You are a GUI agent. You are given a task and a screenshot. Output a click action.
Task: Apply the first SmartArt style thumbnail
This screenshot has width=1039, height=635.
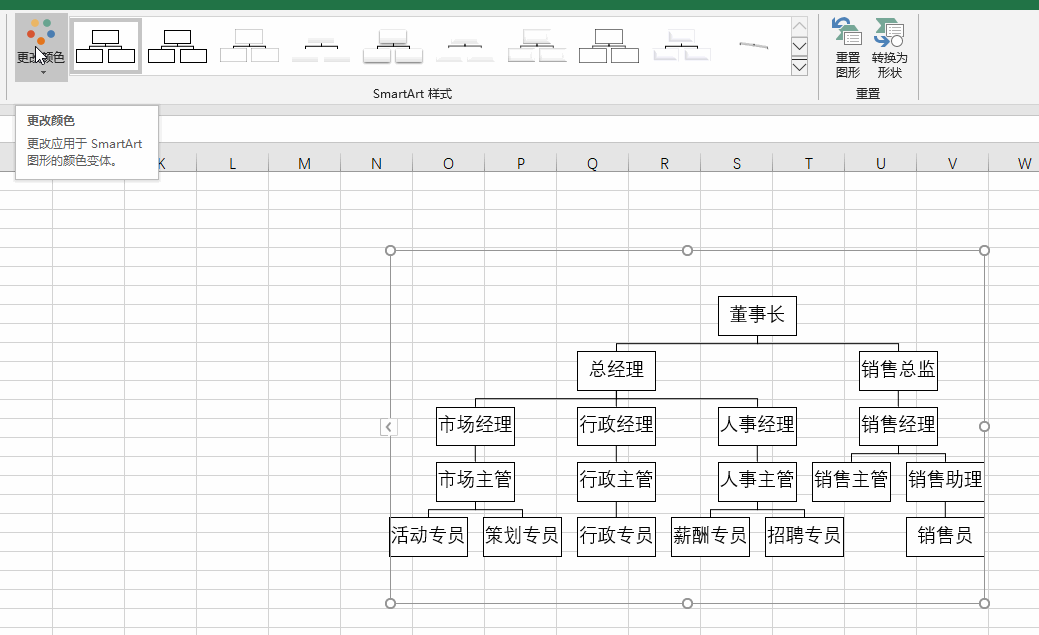(105, 45)
